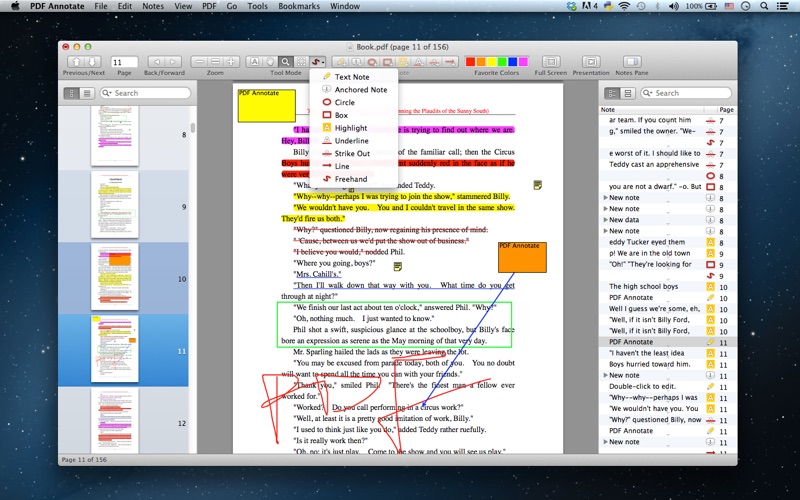Viewport: 800px width, 500px height.
Task: Choose Highlight from the dropdown menu
Action: [x=353, y=128]
